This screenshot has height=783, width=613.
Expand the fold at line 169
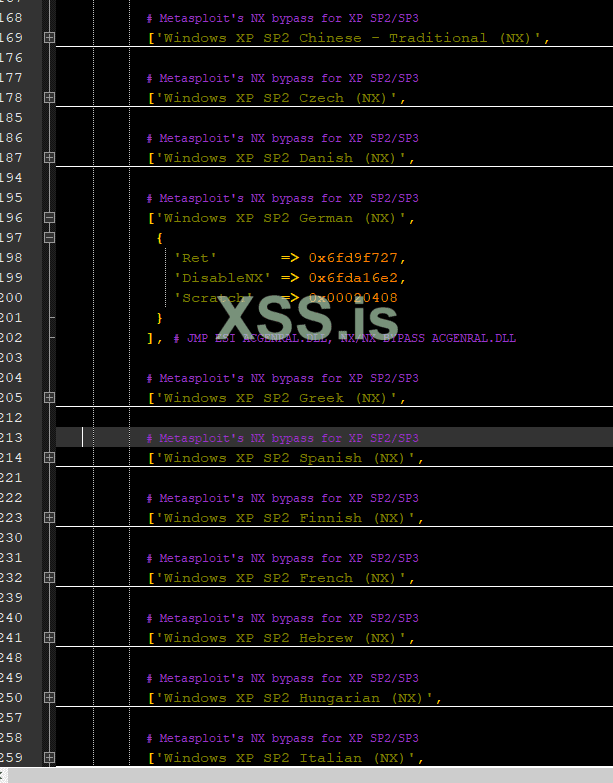coord(49,37)
